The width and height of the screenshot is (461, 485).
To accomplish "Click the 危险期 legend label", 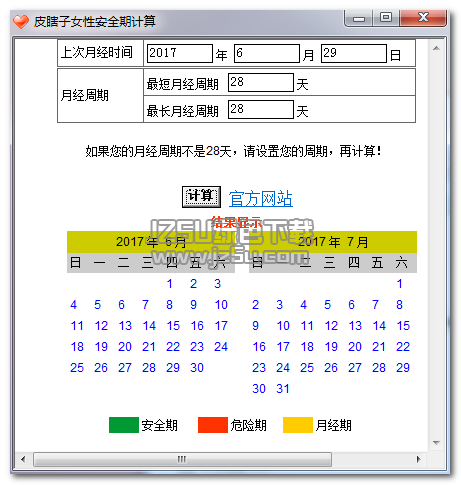I will click(x=248, y=425).
